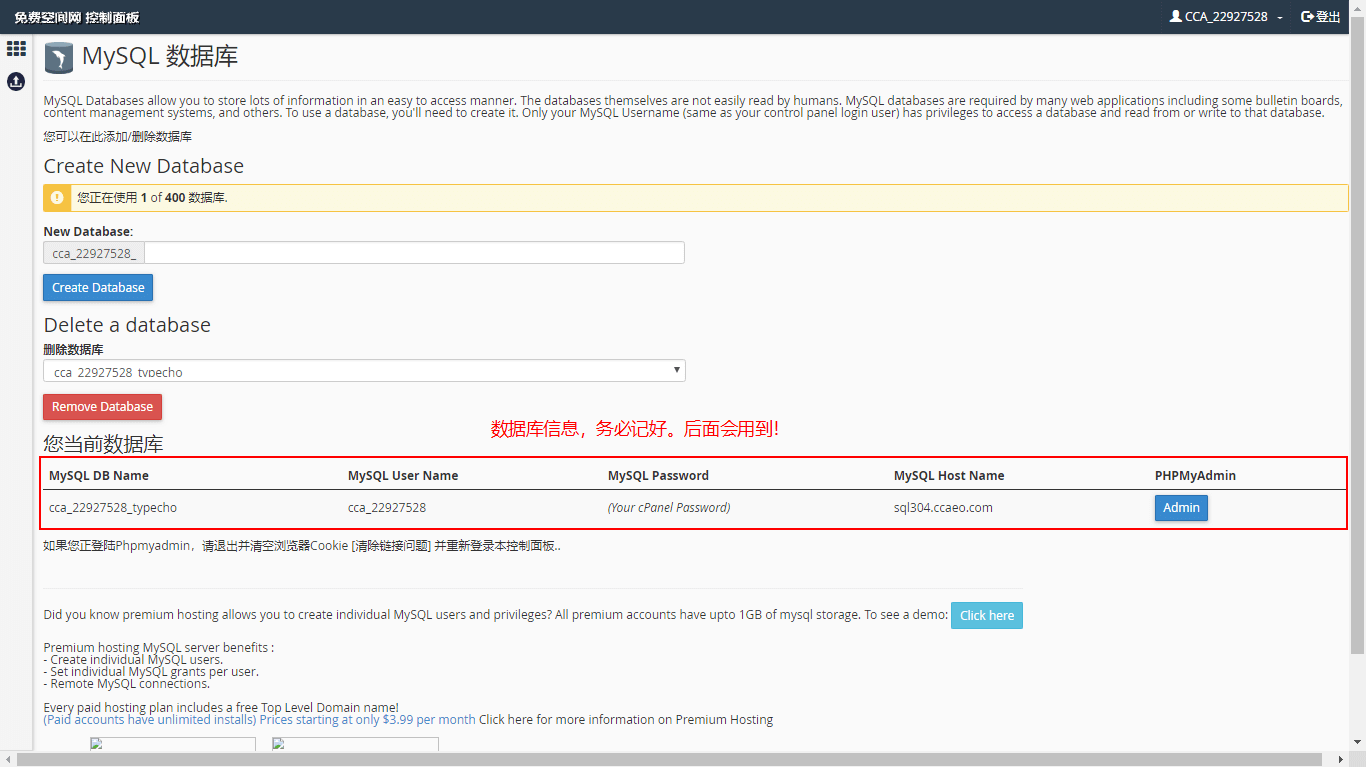Open the 清除链接问题 cookie link
The height and width of the screenshot is (767, 1366).
[x=391, y=546]
